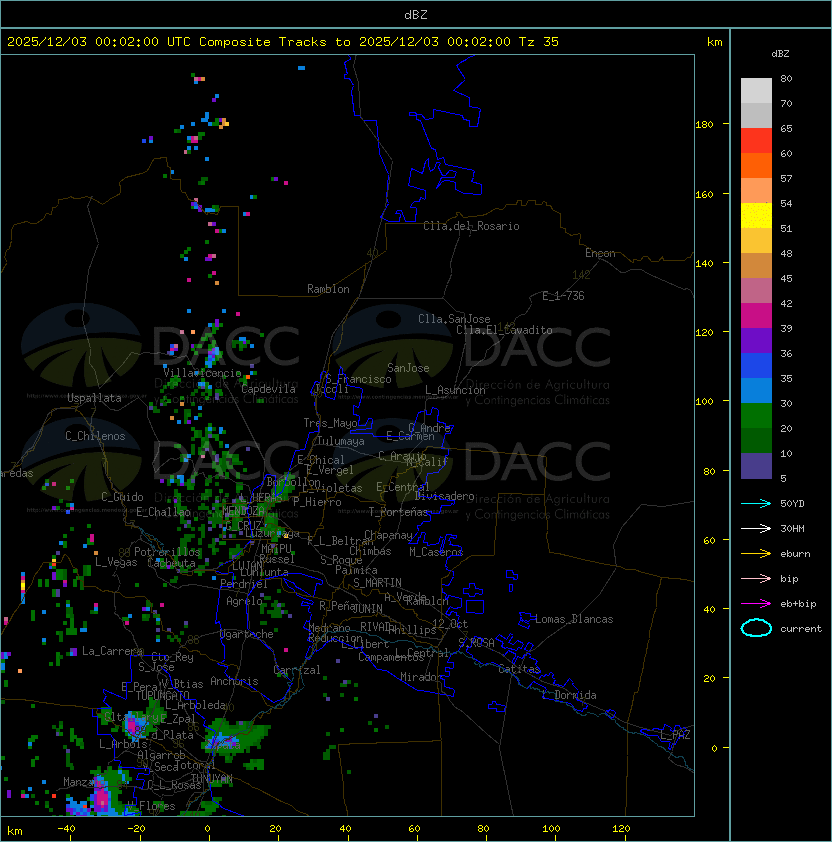
Task: Click the 'S_MARTIN' map label
Action: (x=377, y=583)
